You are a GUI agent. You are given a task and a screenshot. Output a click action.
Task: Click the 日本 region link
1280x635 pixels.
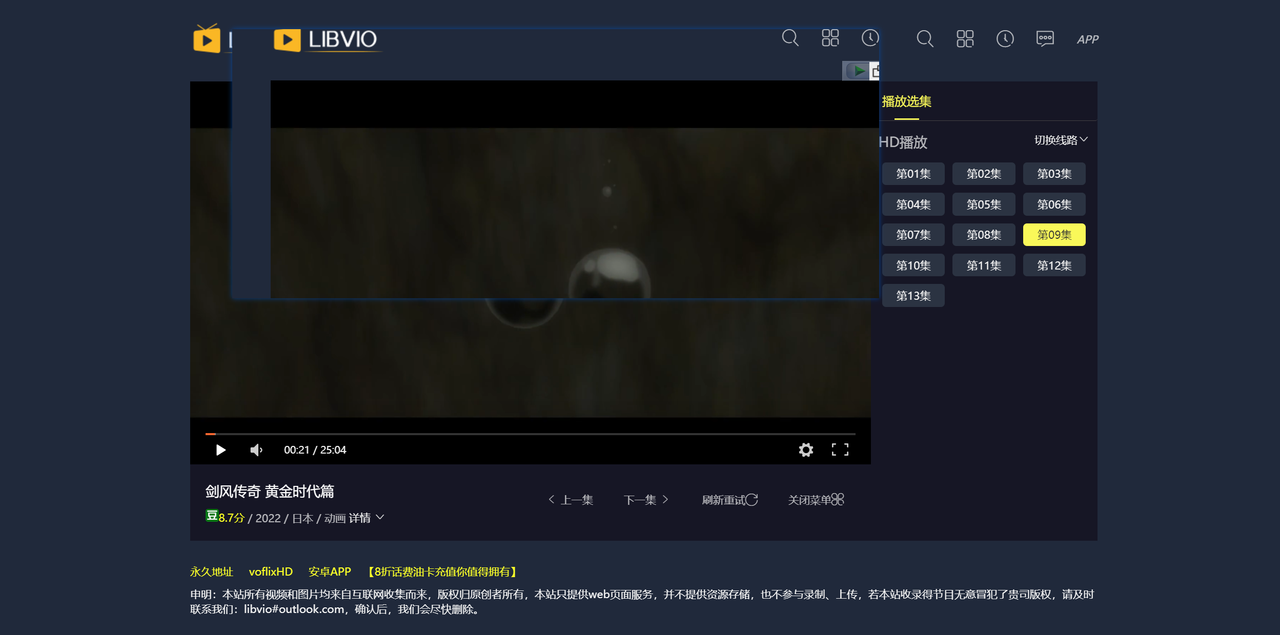pyautogui.click(x=302, y=518)
